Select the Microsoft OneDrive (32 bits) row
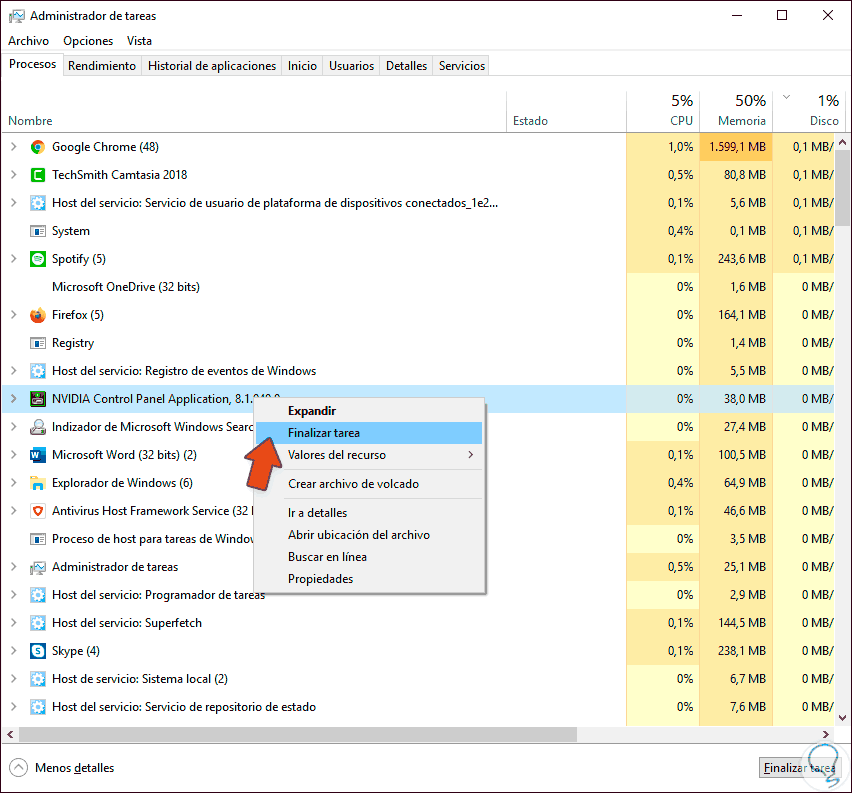The height and width of the screenshot is (793, 852). pyautogui.click(x=417, y=287)
